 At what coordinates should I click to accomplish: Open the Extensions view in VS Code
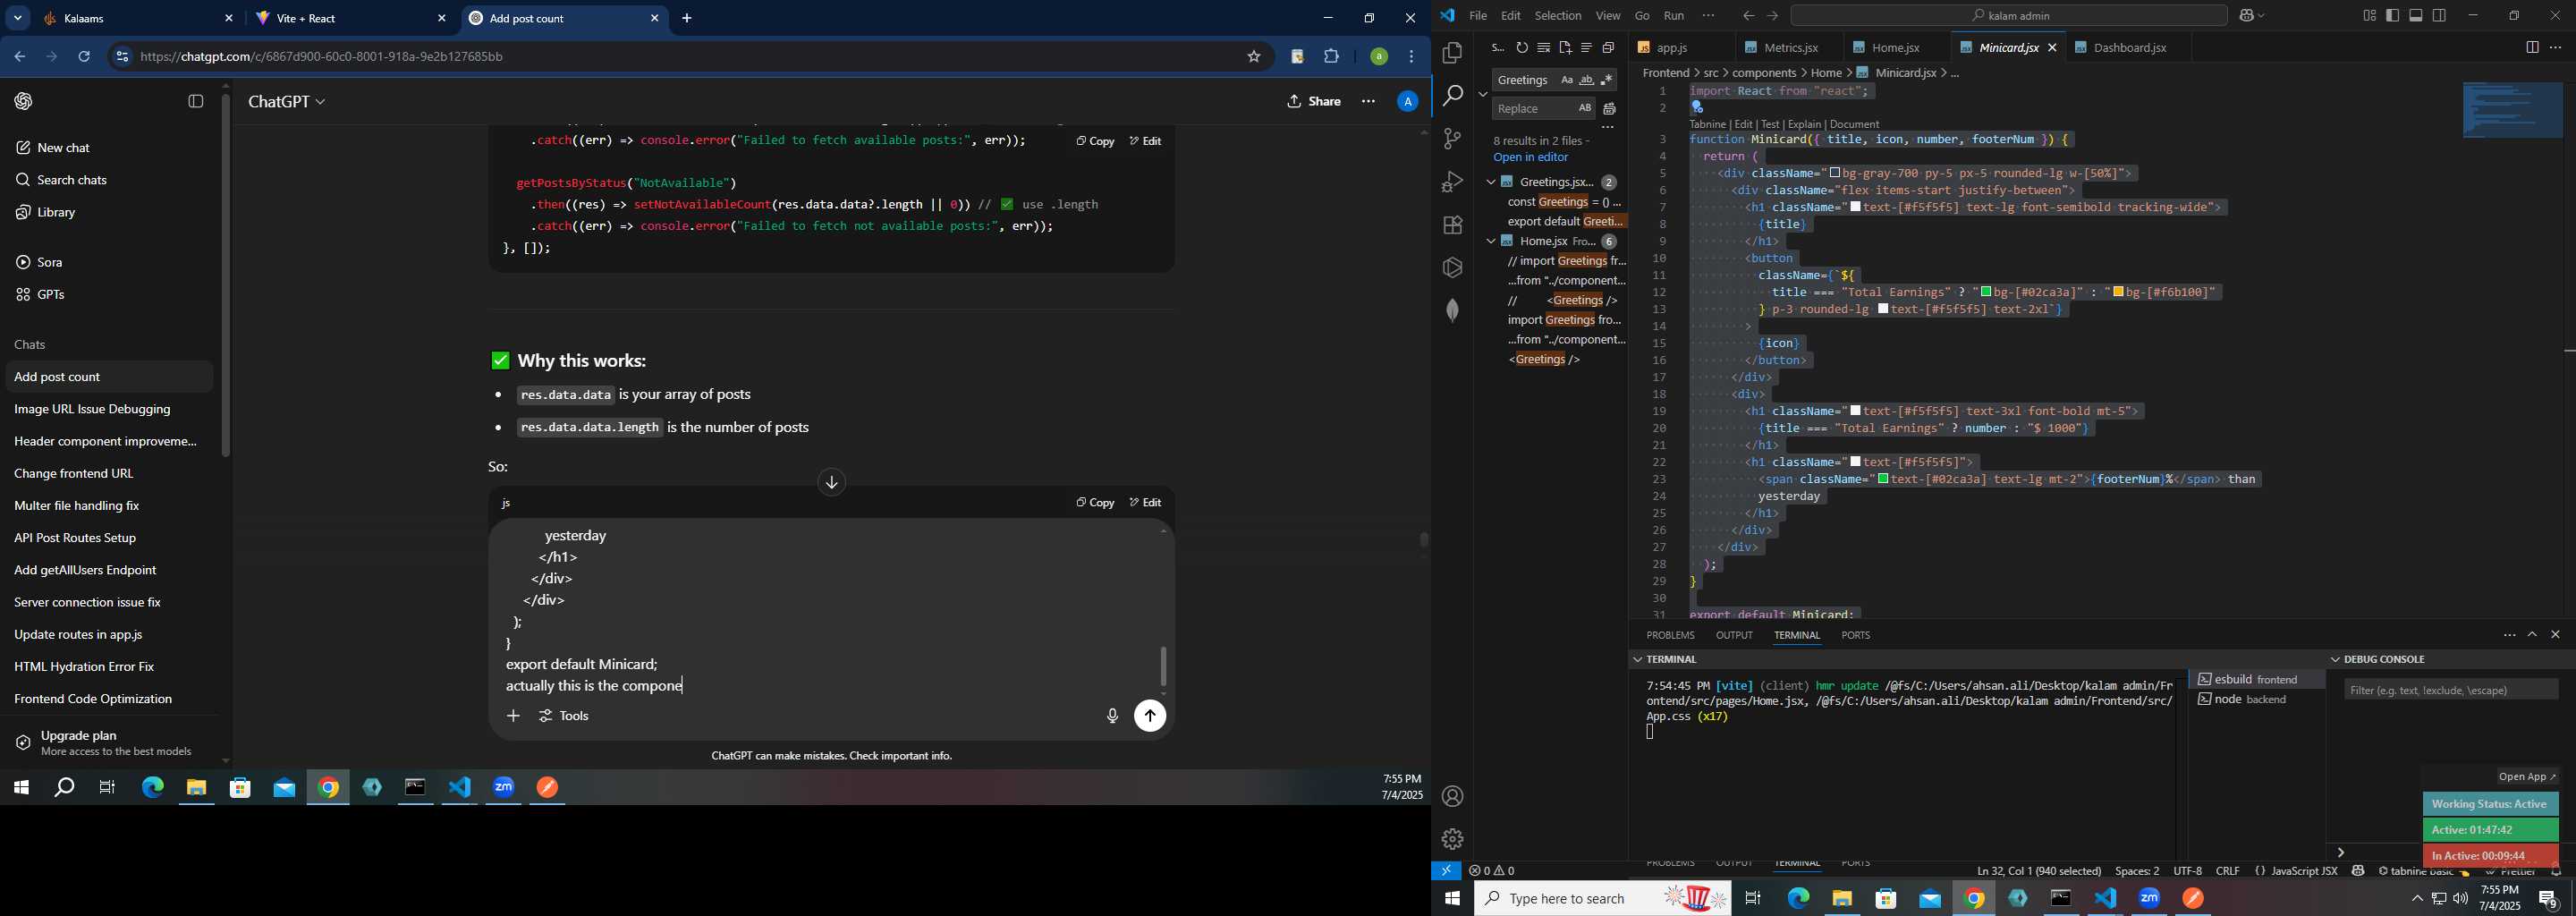(1452, 225)
